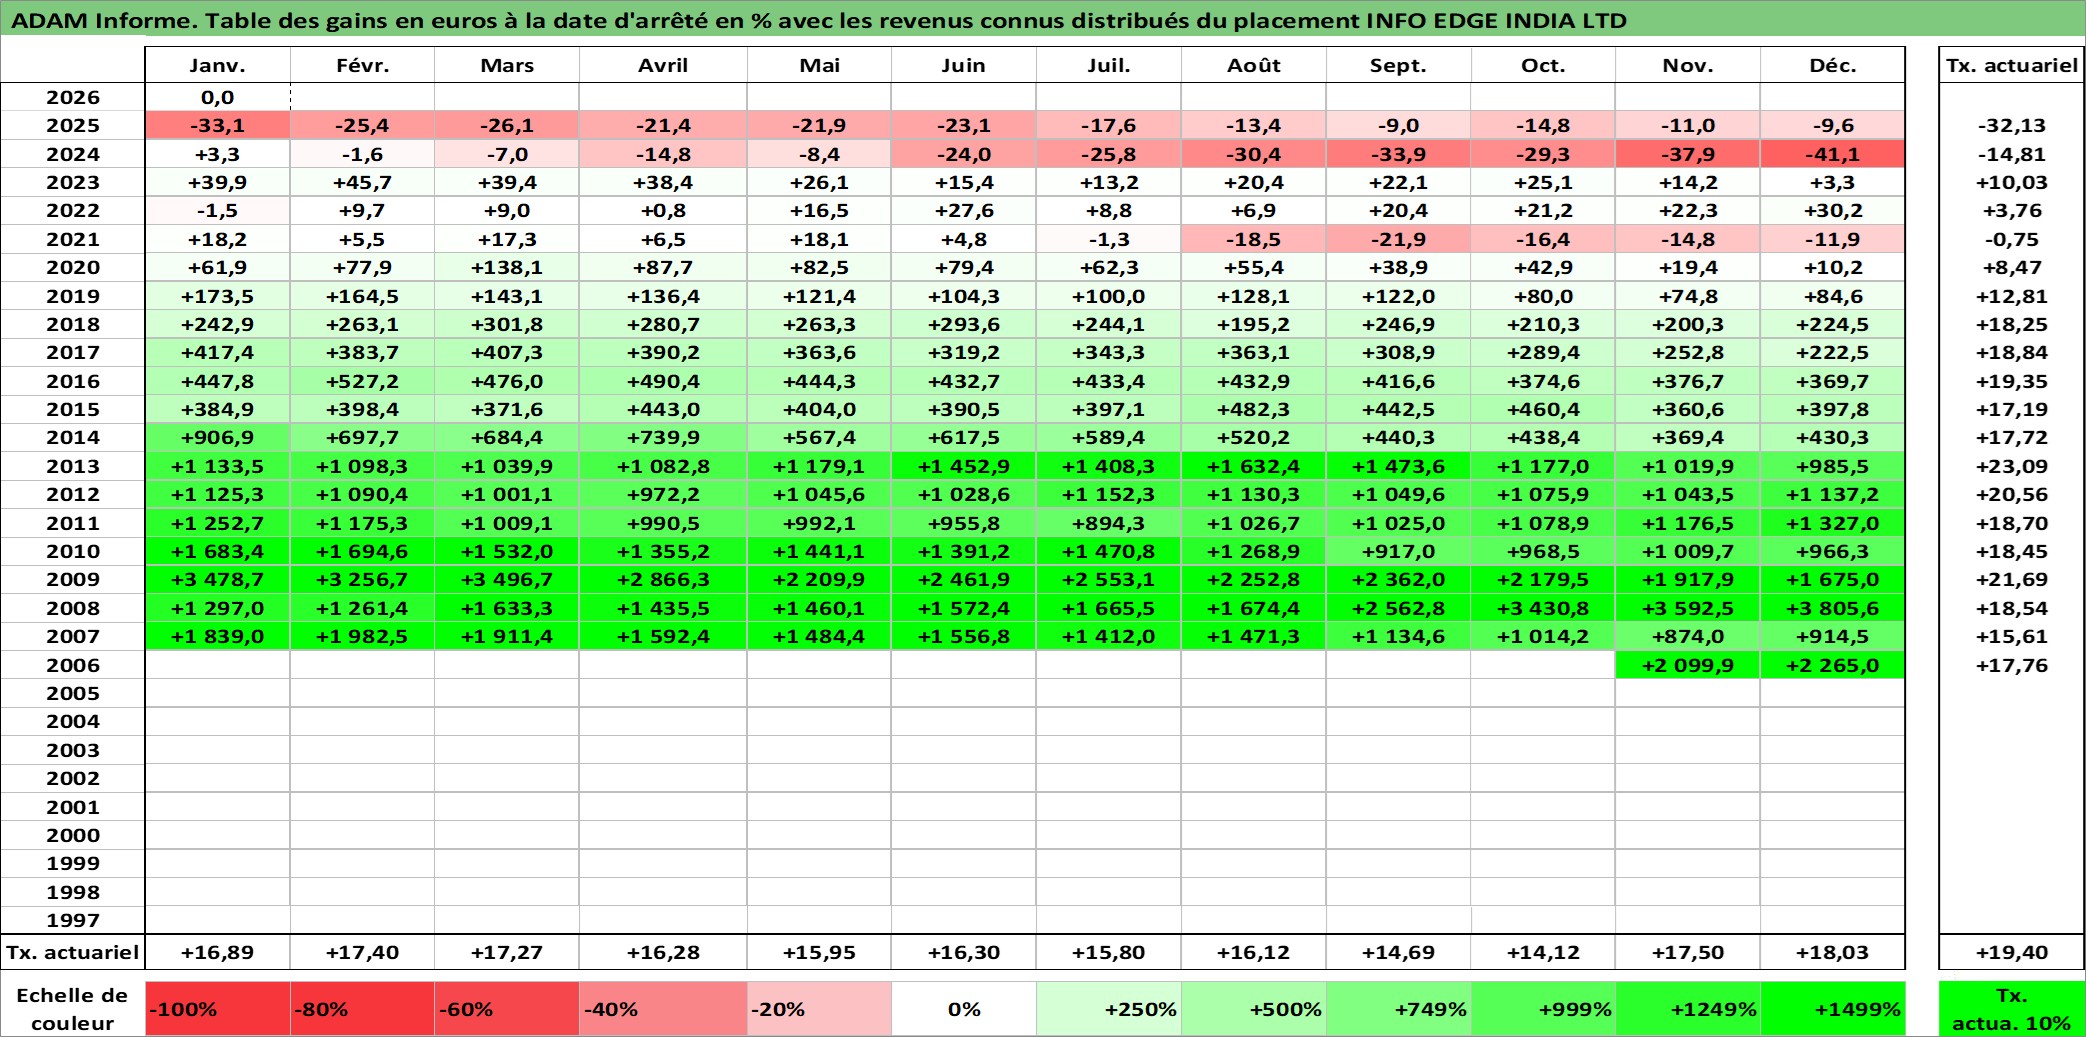Select the +45,7 cell in 2023
The width and height of the screenshot is (2086, 1037).
coord(362,182)
